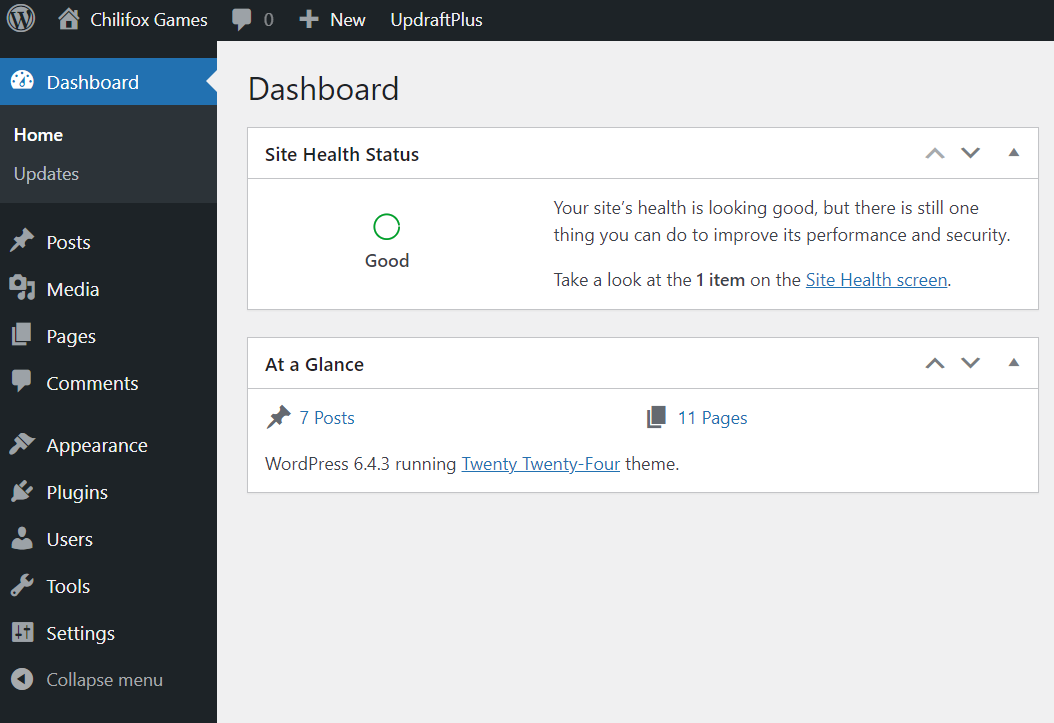Click the Tools wrench icon
The height and width of the screenshot is (723, 1054).
tap(22, 585)
